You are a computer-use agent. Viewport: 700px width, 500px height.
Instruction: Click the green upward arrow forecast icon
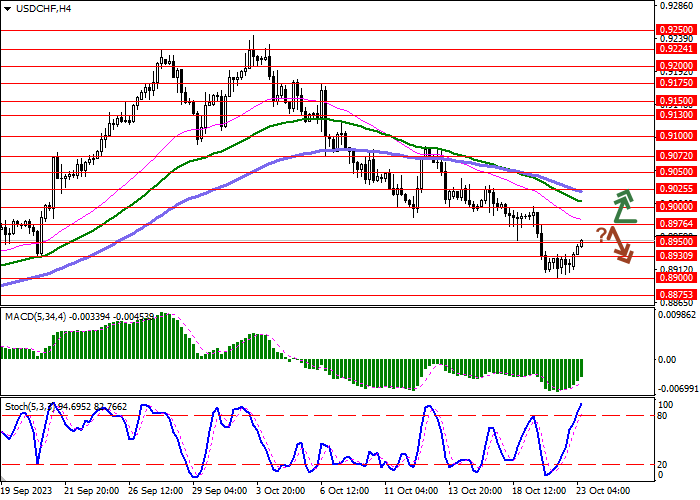[623, 205]
